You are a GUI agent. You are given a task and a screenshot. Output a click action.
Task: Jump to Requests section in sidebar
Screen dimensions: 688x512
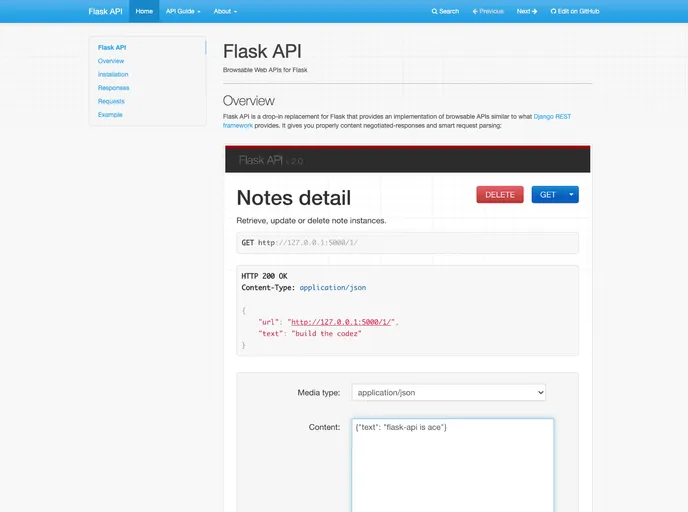tap(111, 101)
